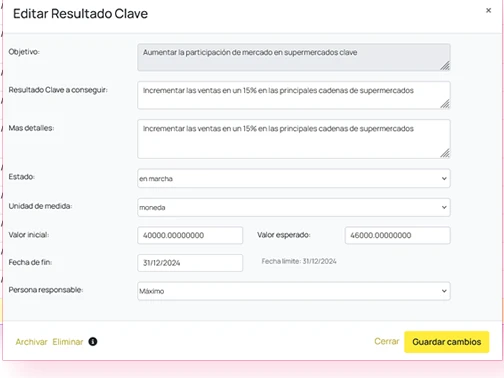
Task: Click the Eliminar link
Action: [68, 342]
